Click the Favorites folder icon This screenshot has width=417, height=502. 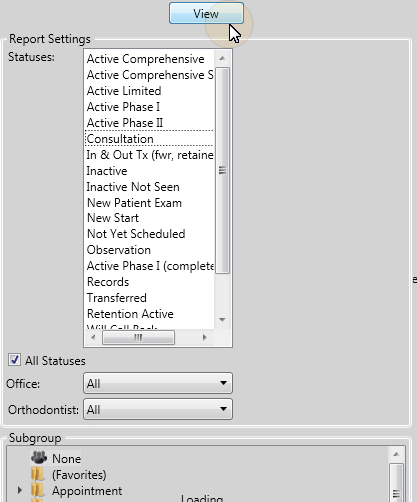tap(37, 474)
